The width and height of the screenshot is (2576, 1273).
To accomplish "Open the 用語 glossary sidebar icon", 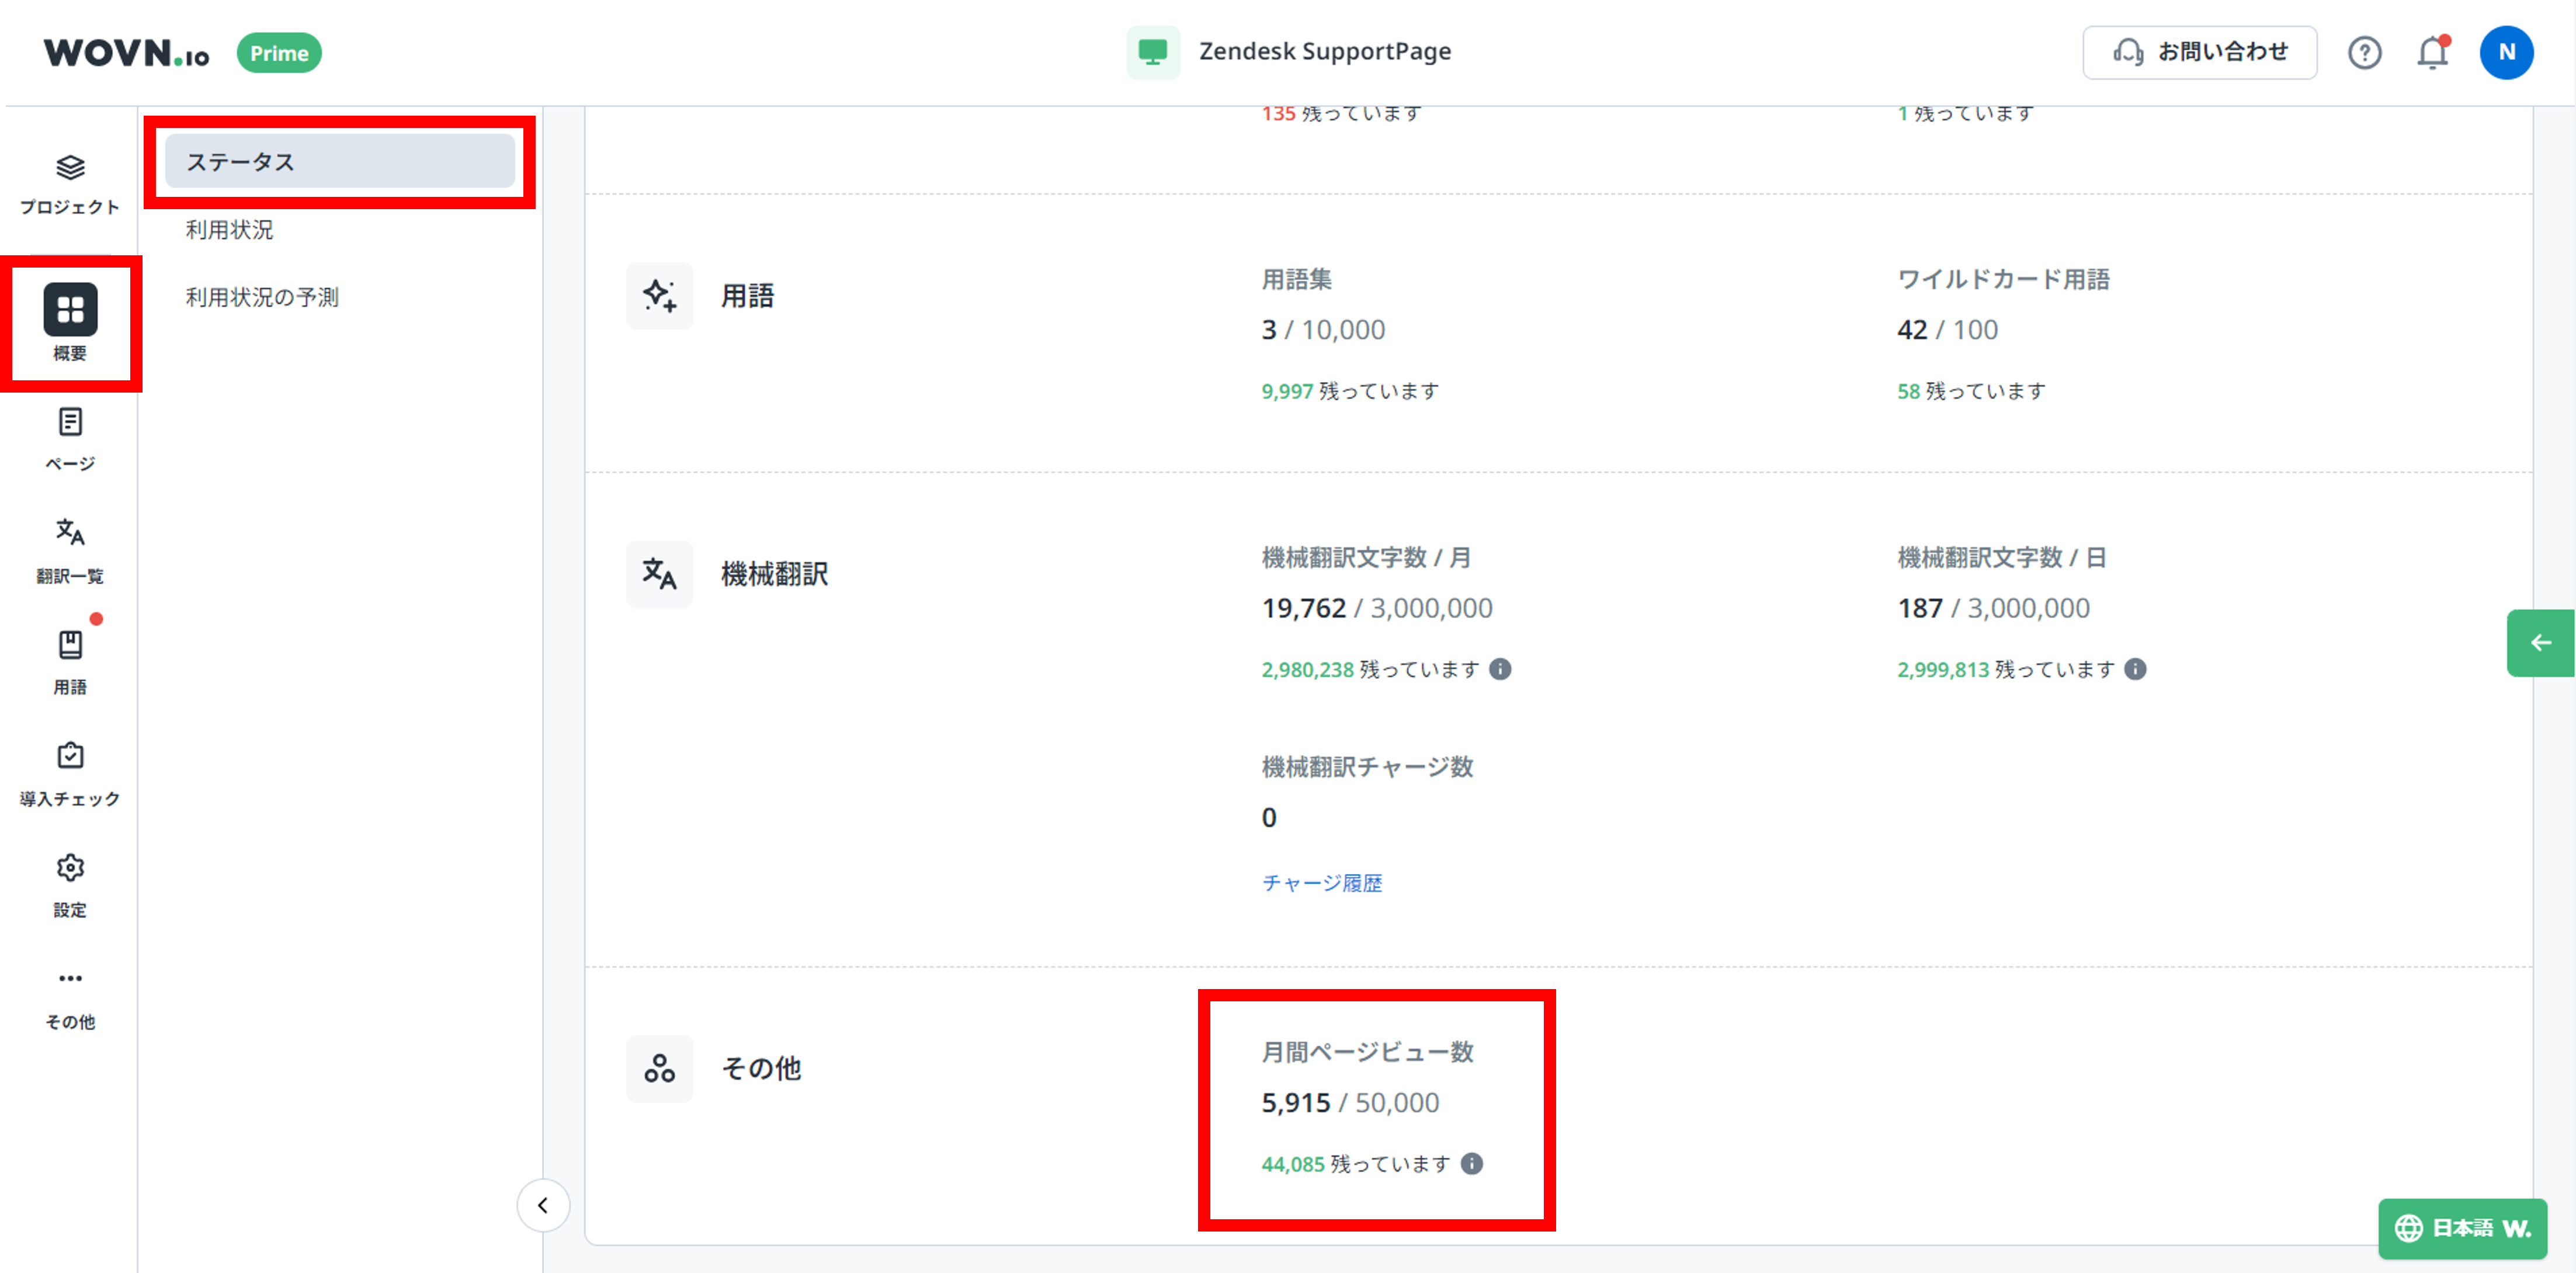I will click(x=70, y=661).
